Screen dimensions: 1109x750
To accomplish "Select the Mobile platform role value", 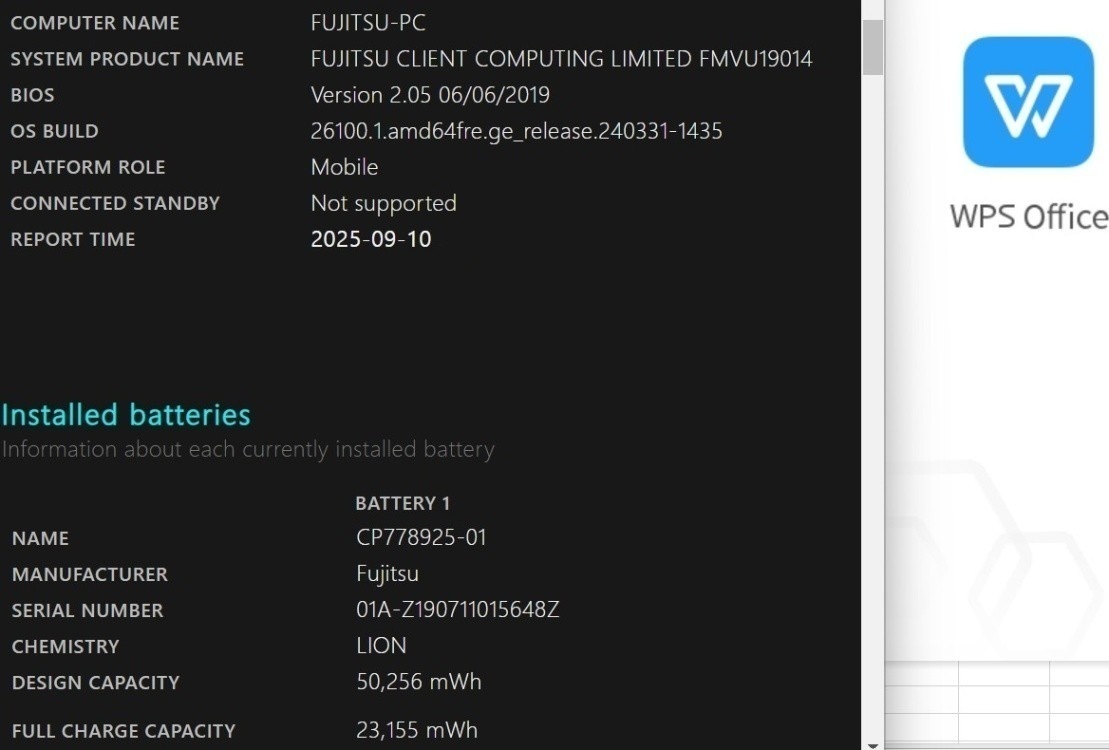I will point(344,167).
